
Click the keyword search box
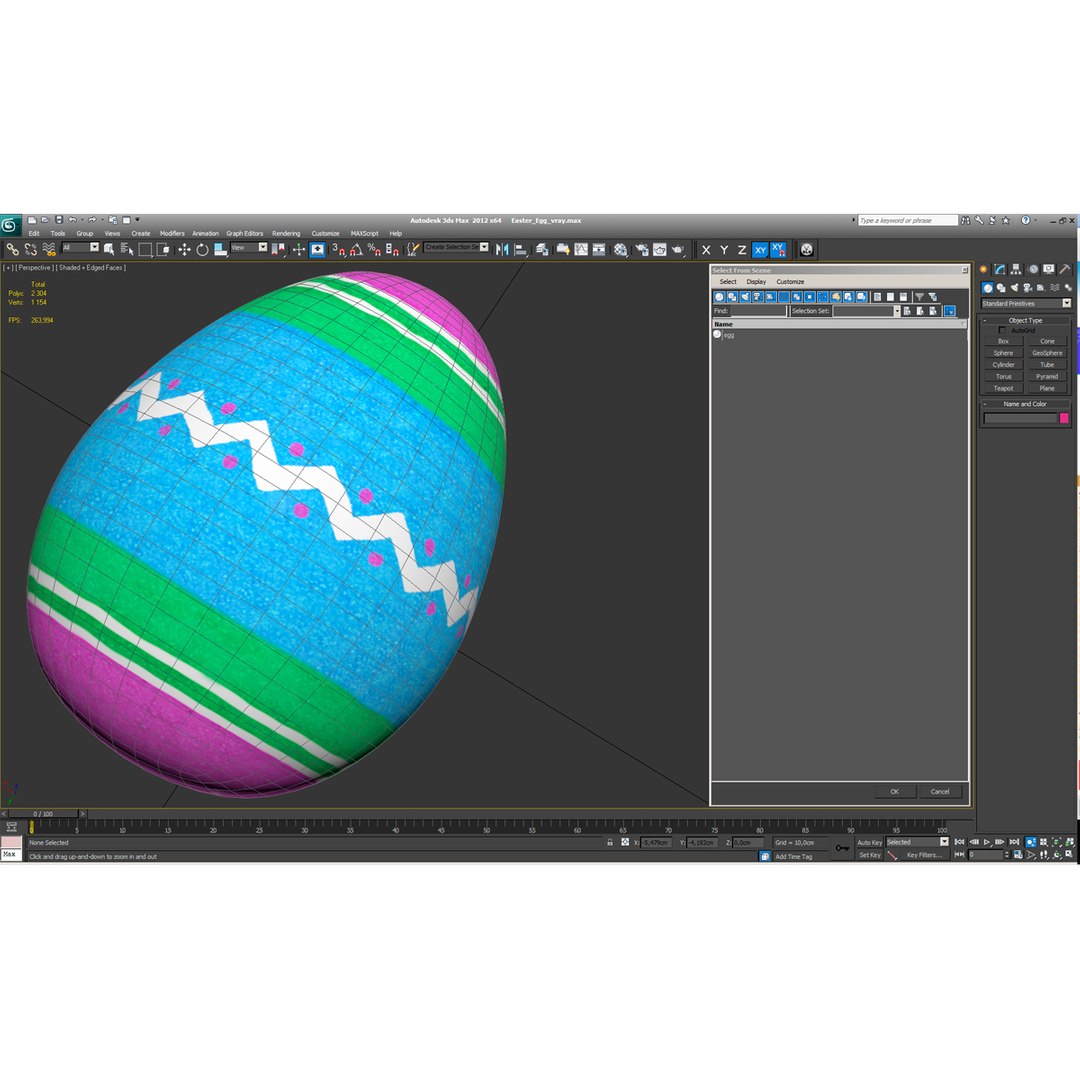pos(907,220)
